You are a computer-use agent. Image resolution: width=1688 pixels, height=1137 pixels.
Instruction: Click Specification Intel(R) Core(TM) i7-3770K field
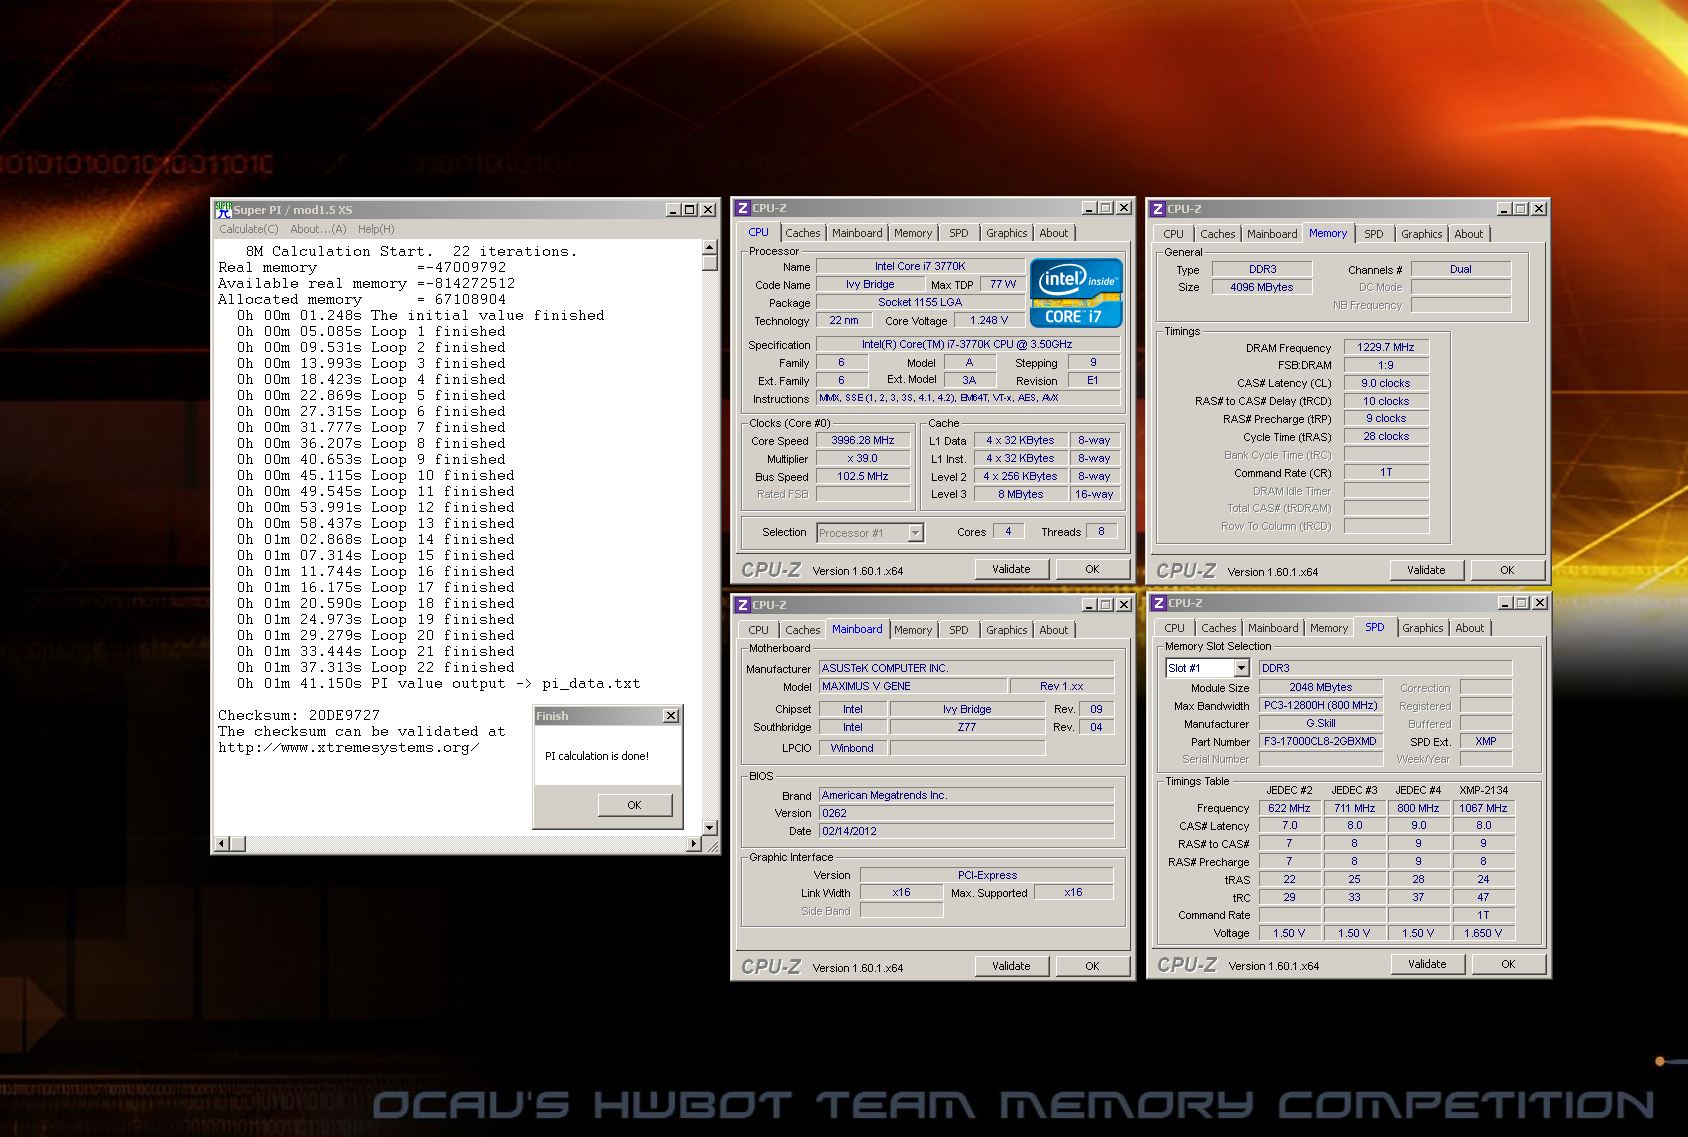click(967, 344)
